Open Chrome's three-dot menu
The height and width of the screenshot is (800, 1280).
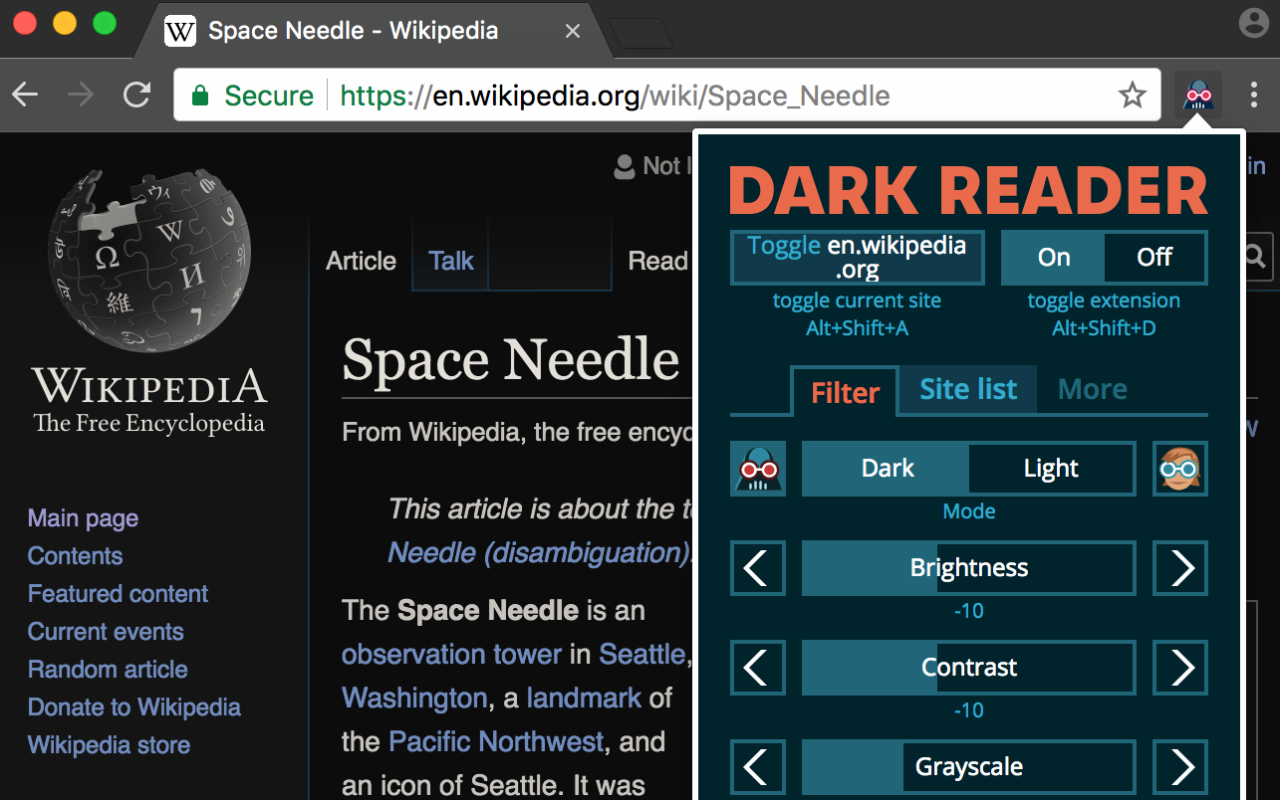(x=1253, y=93)
